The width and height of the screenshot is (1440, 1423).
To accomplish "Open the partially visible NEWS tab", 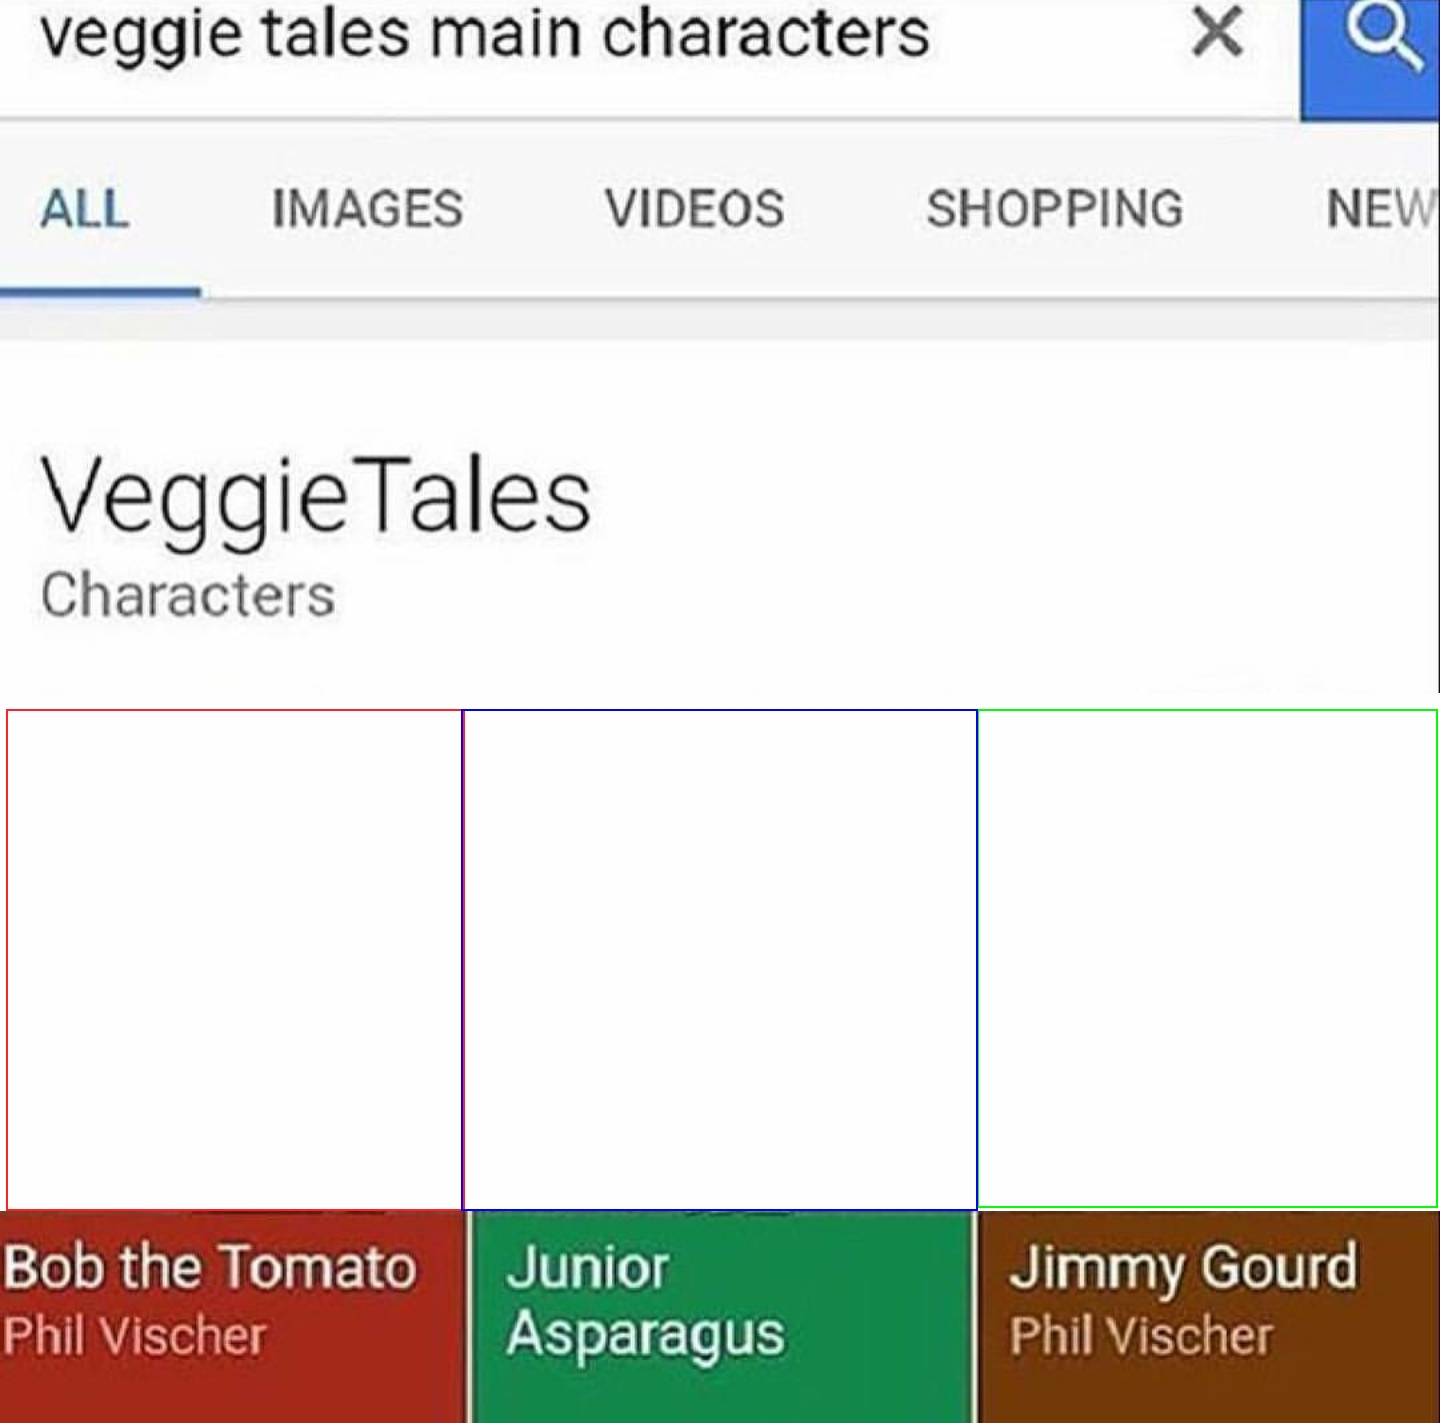I will [1382, 209].
